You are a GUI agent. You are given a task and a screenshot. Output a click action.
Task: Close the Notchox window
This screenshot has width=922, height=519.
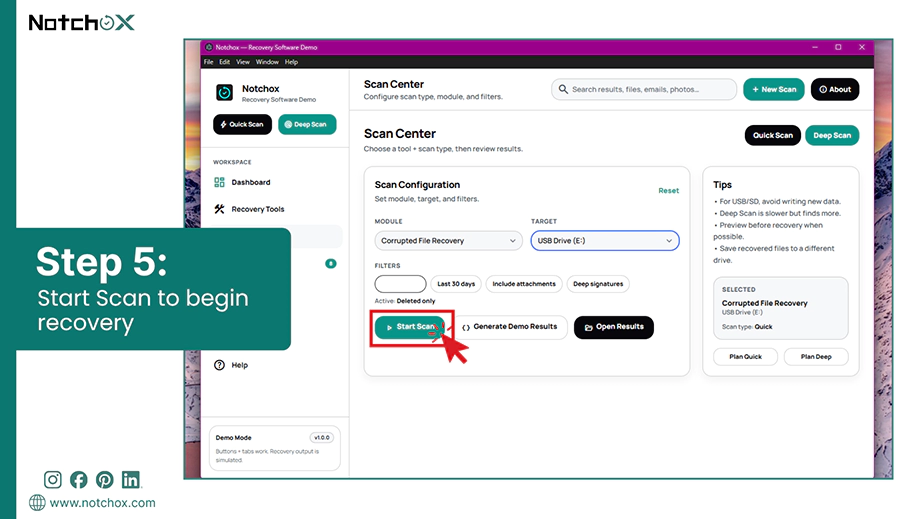tap(862, 47)
